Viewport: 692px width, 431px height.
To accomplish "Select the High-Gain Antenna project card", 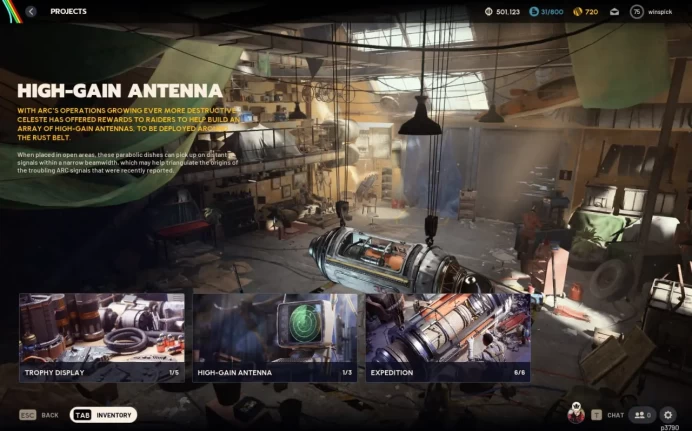I will [x=275, y=337].
